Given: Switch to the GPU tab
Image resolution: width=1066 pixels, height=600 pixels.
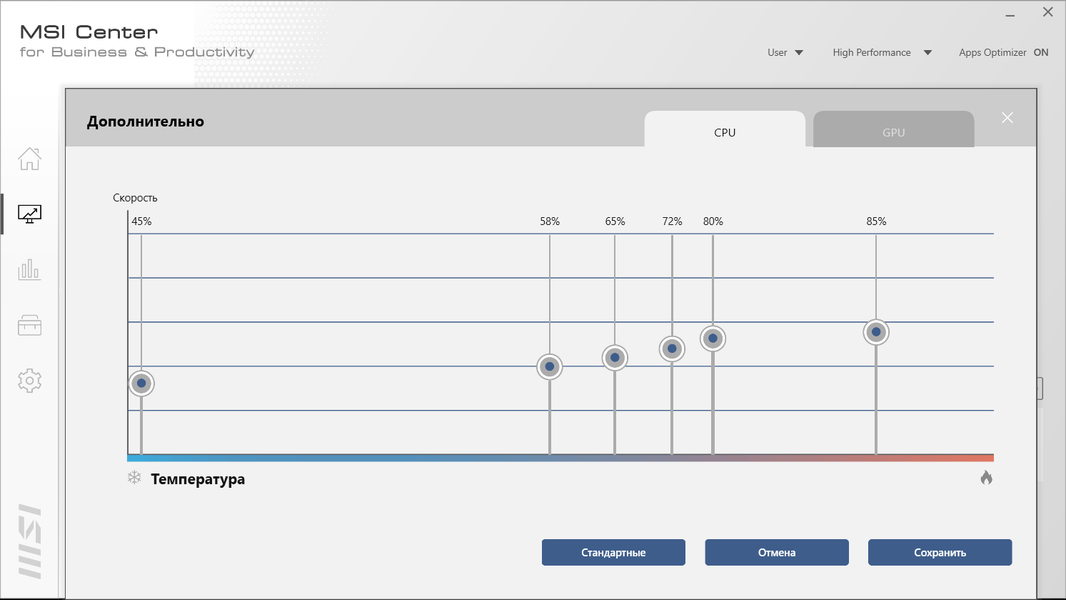Looking at the screenshot, I should point(893,130).
